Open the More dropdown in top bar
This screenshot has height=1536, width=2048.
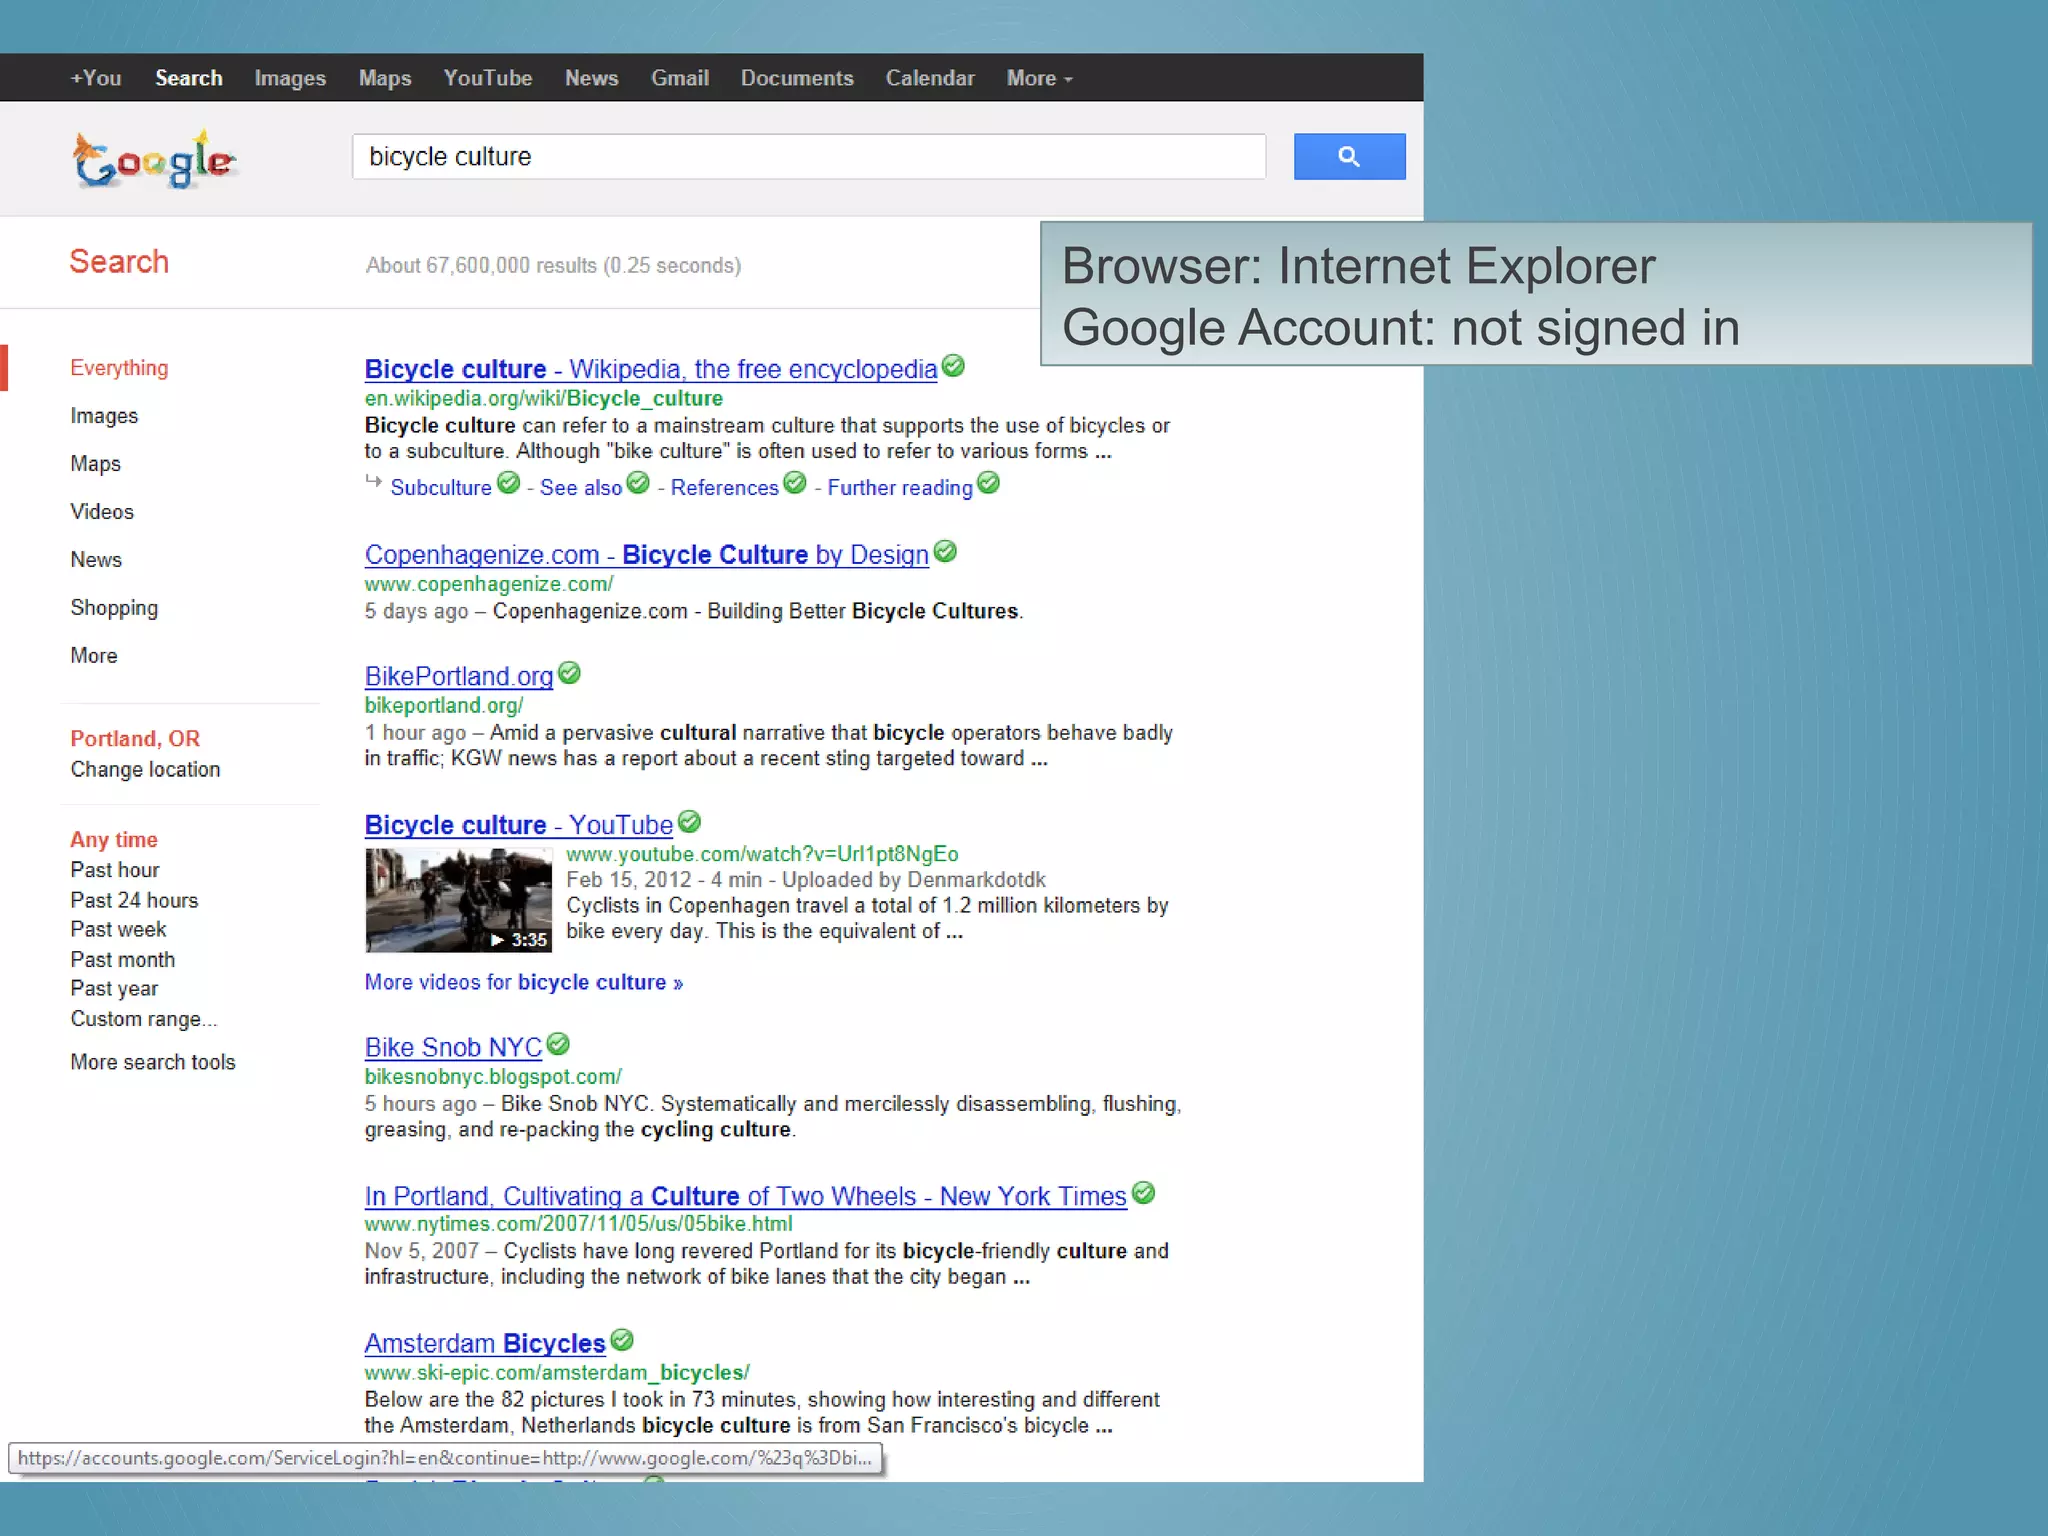pyautogui.click(x=1039, y=78)
